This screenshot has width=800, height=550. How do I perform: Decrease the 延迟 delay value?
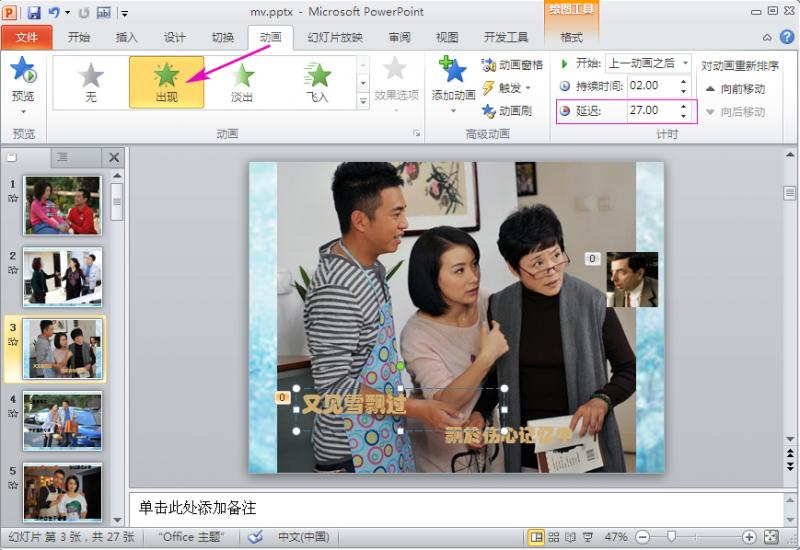point(684,115)
